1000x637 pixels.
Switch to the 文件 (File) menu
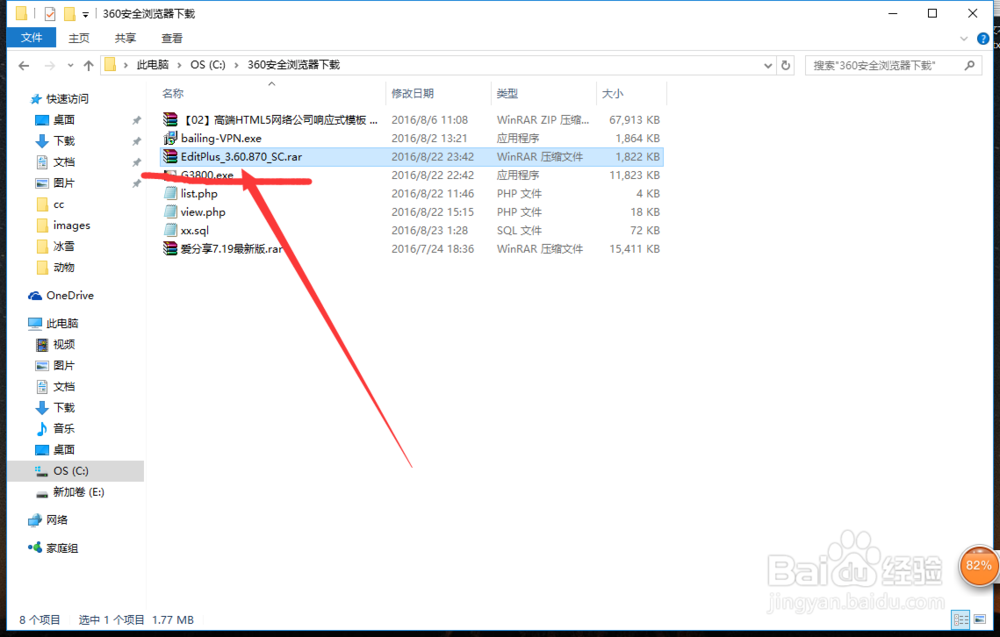pos(31,37)
